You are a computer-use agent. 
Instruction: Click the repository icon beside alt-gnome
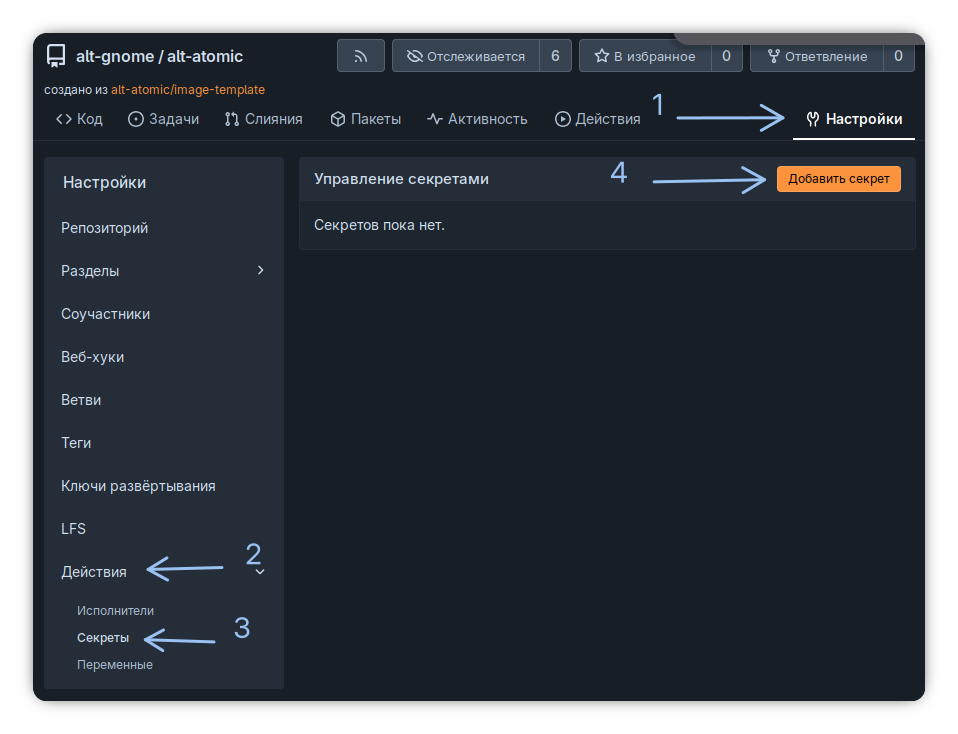point(56,56)
